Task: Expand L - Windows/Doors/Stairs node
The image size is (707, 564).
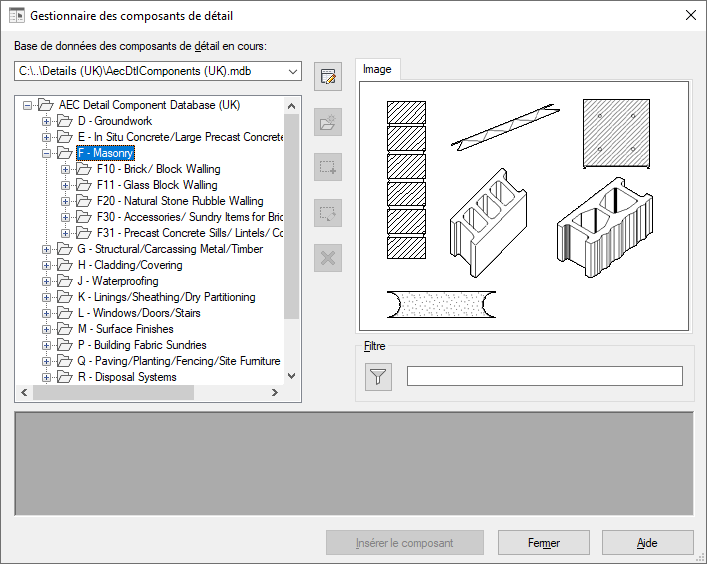Action: point(46,313)
